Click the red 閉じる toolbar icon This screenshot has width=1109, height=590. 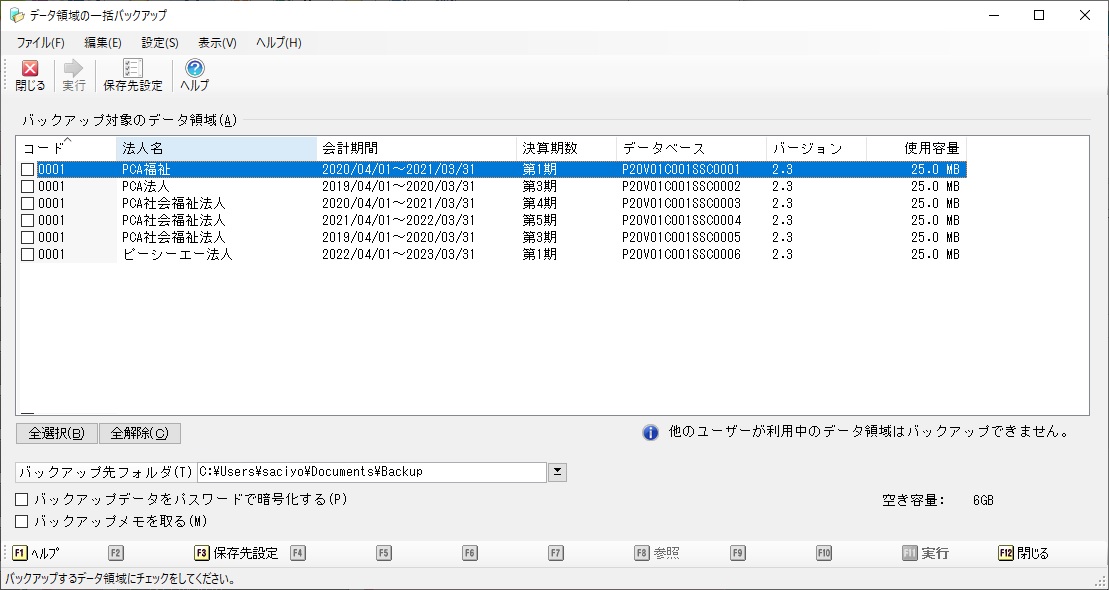click(x=30, y=70)
